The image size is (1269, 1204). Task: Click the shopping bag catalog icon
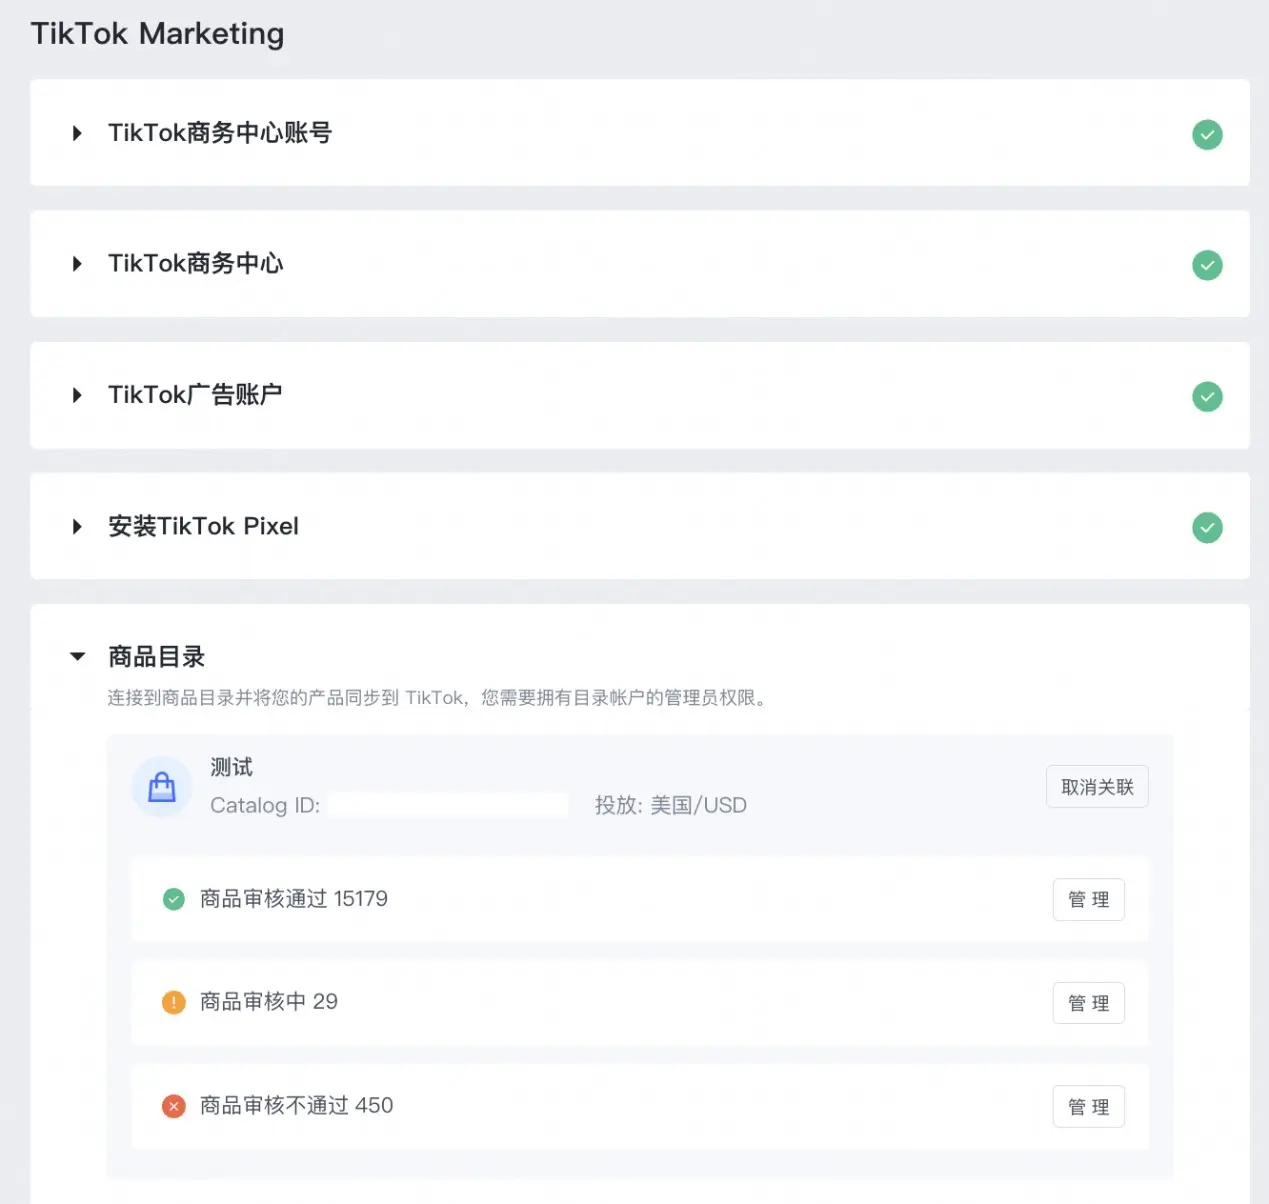(x=162, y=787)
